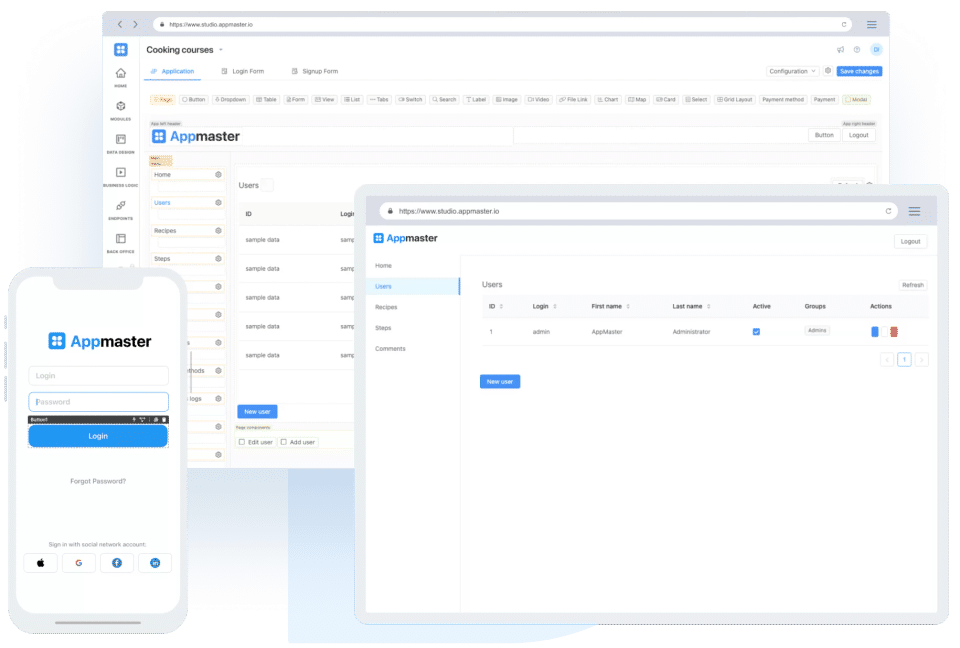This screenshot has width=960, height=648.
Task: Click Refresh button above users table
Action: pyautogui.click(x=912, y=285)
